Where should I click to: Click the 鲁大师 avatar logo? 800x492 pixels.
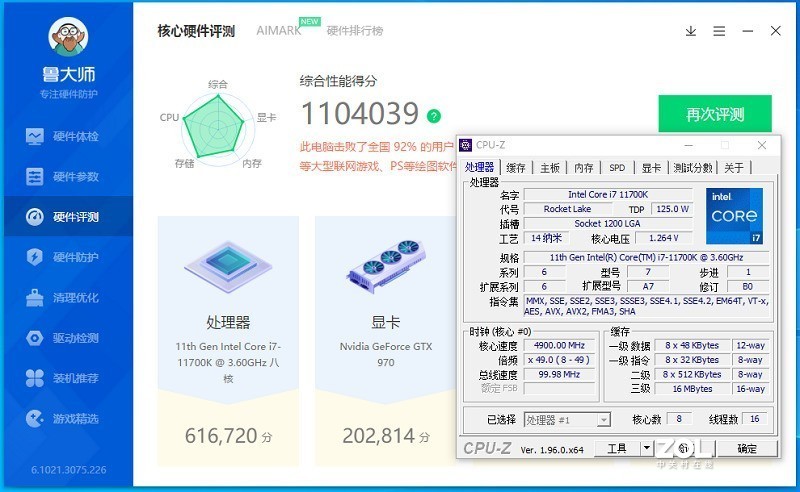point(68,37)
